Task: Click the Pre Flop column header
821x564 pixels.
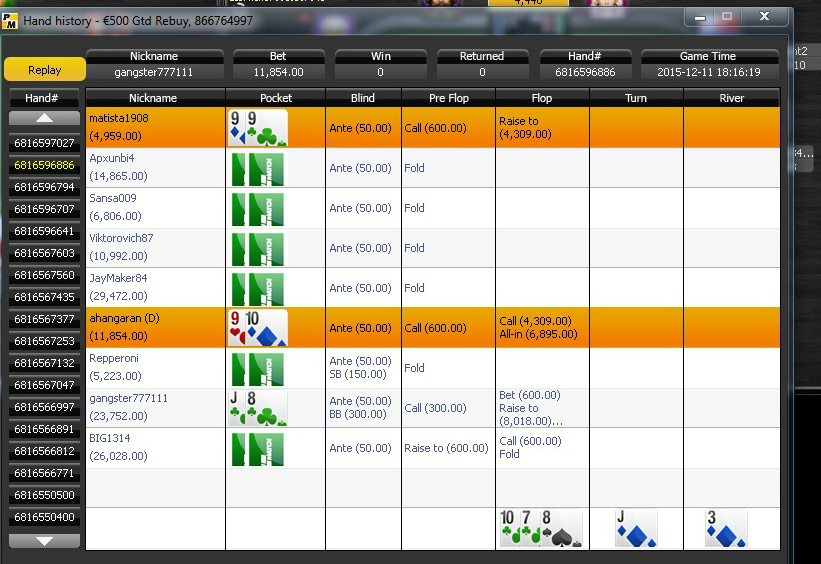Action: coord(449,98)
